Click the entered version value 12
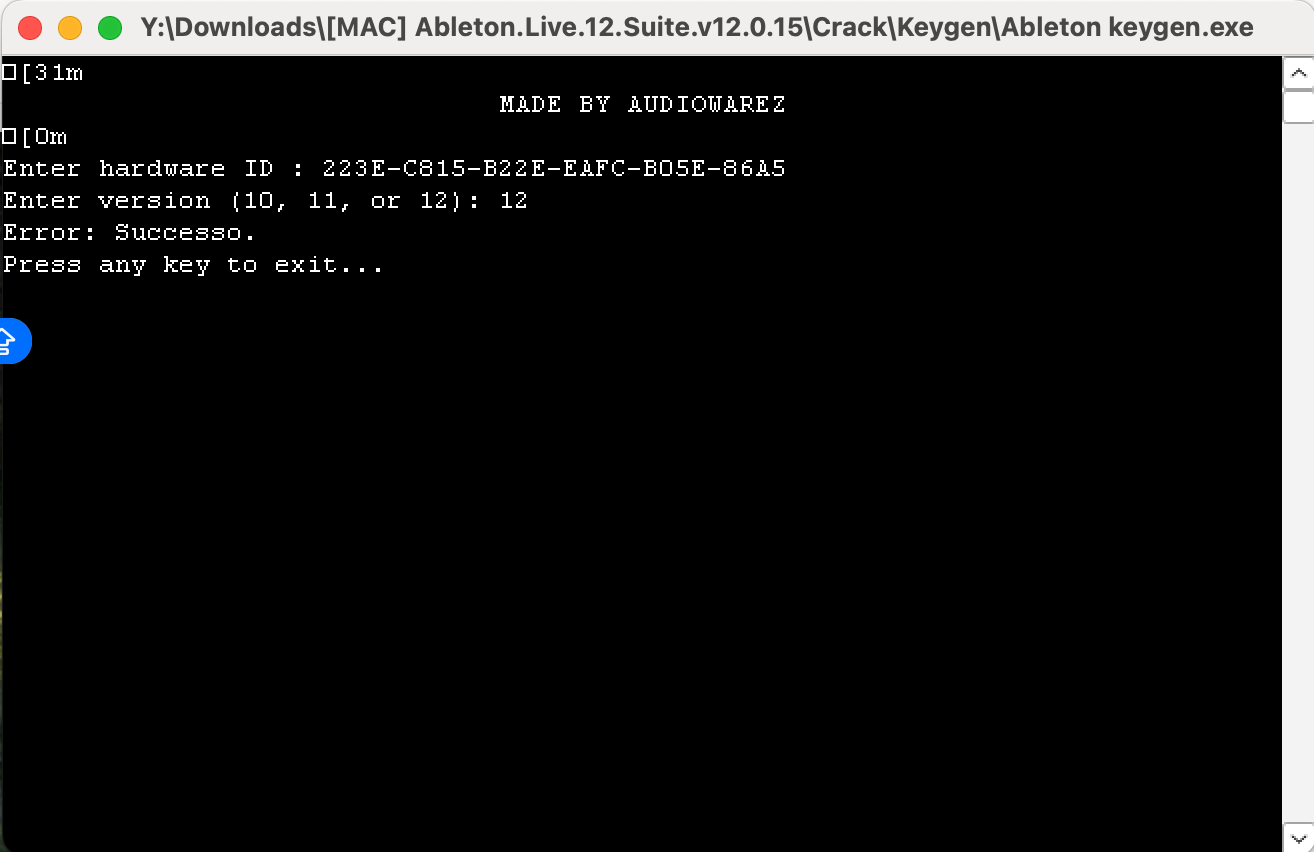The width and height of the screenshot is (1314, 852). 514,200
